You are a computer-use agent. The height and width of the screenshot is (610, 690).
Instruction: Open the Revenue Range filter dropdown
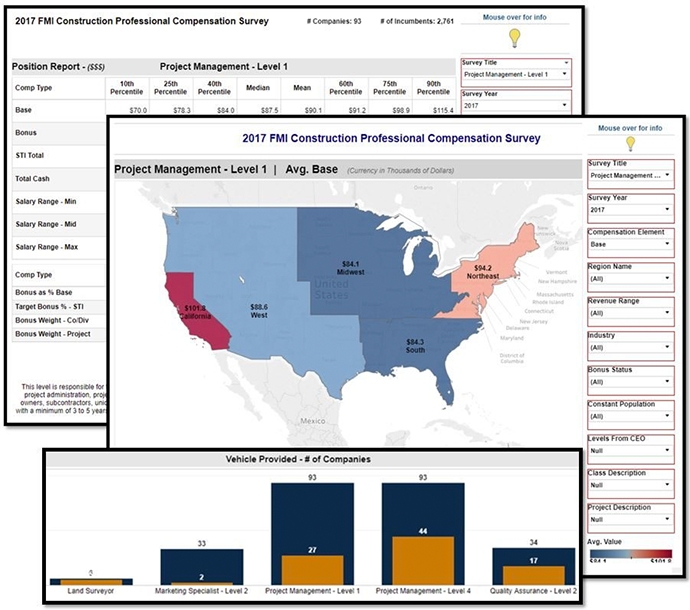coord(630,313)
